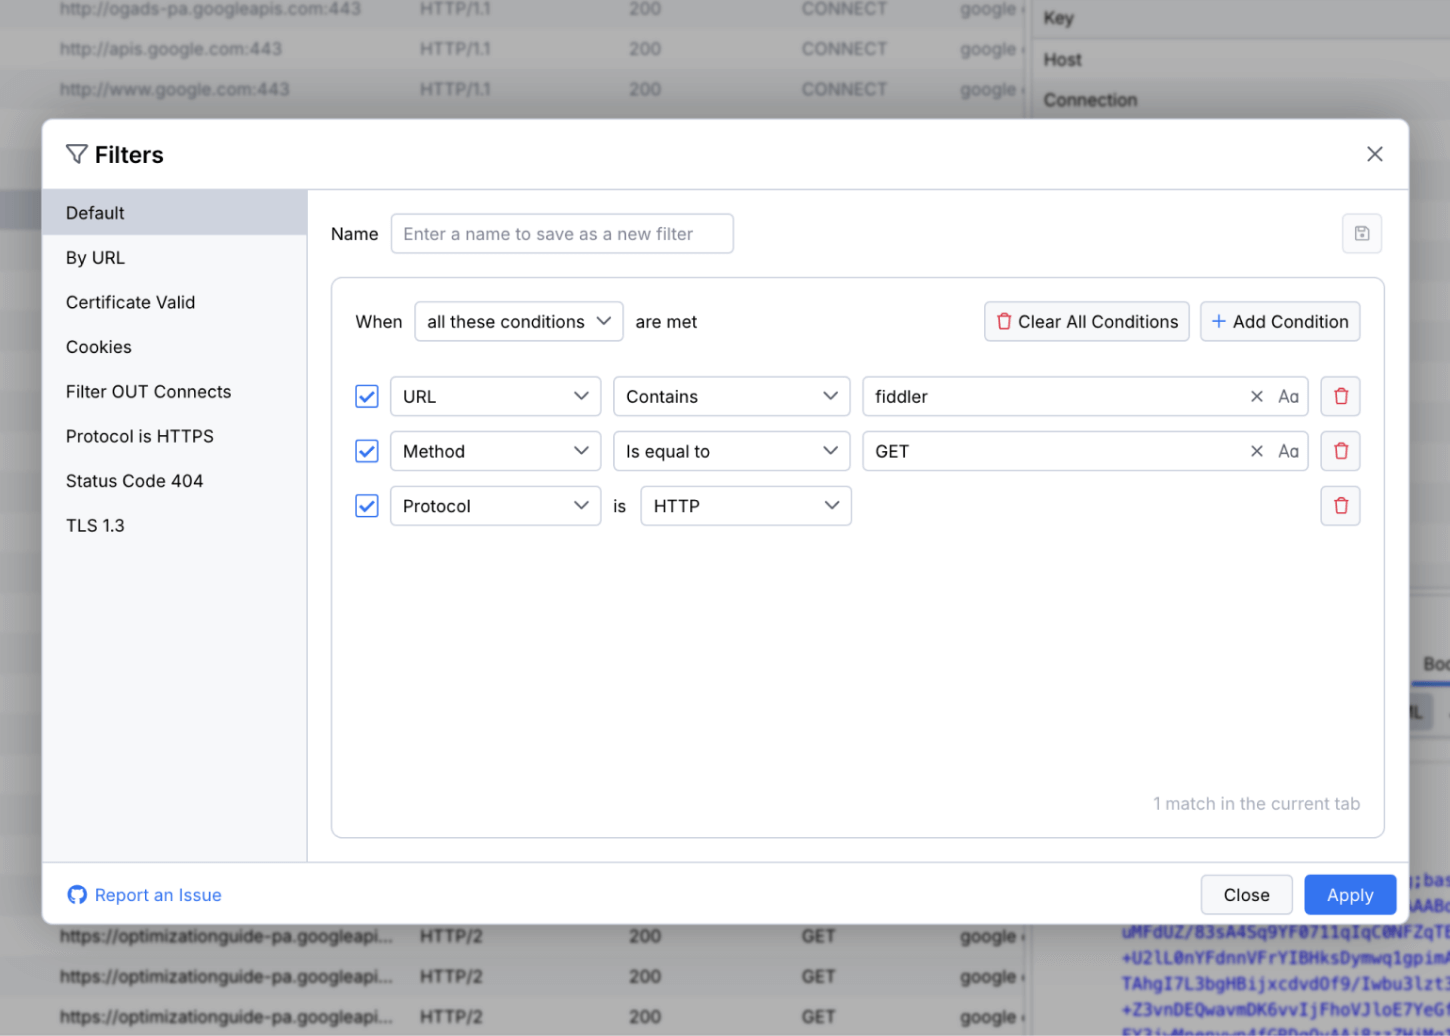Toggle case sensitivity Aa for fiddler field
The width and height of the screenshot is (1450, 1036).
[1288, 397]
